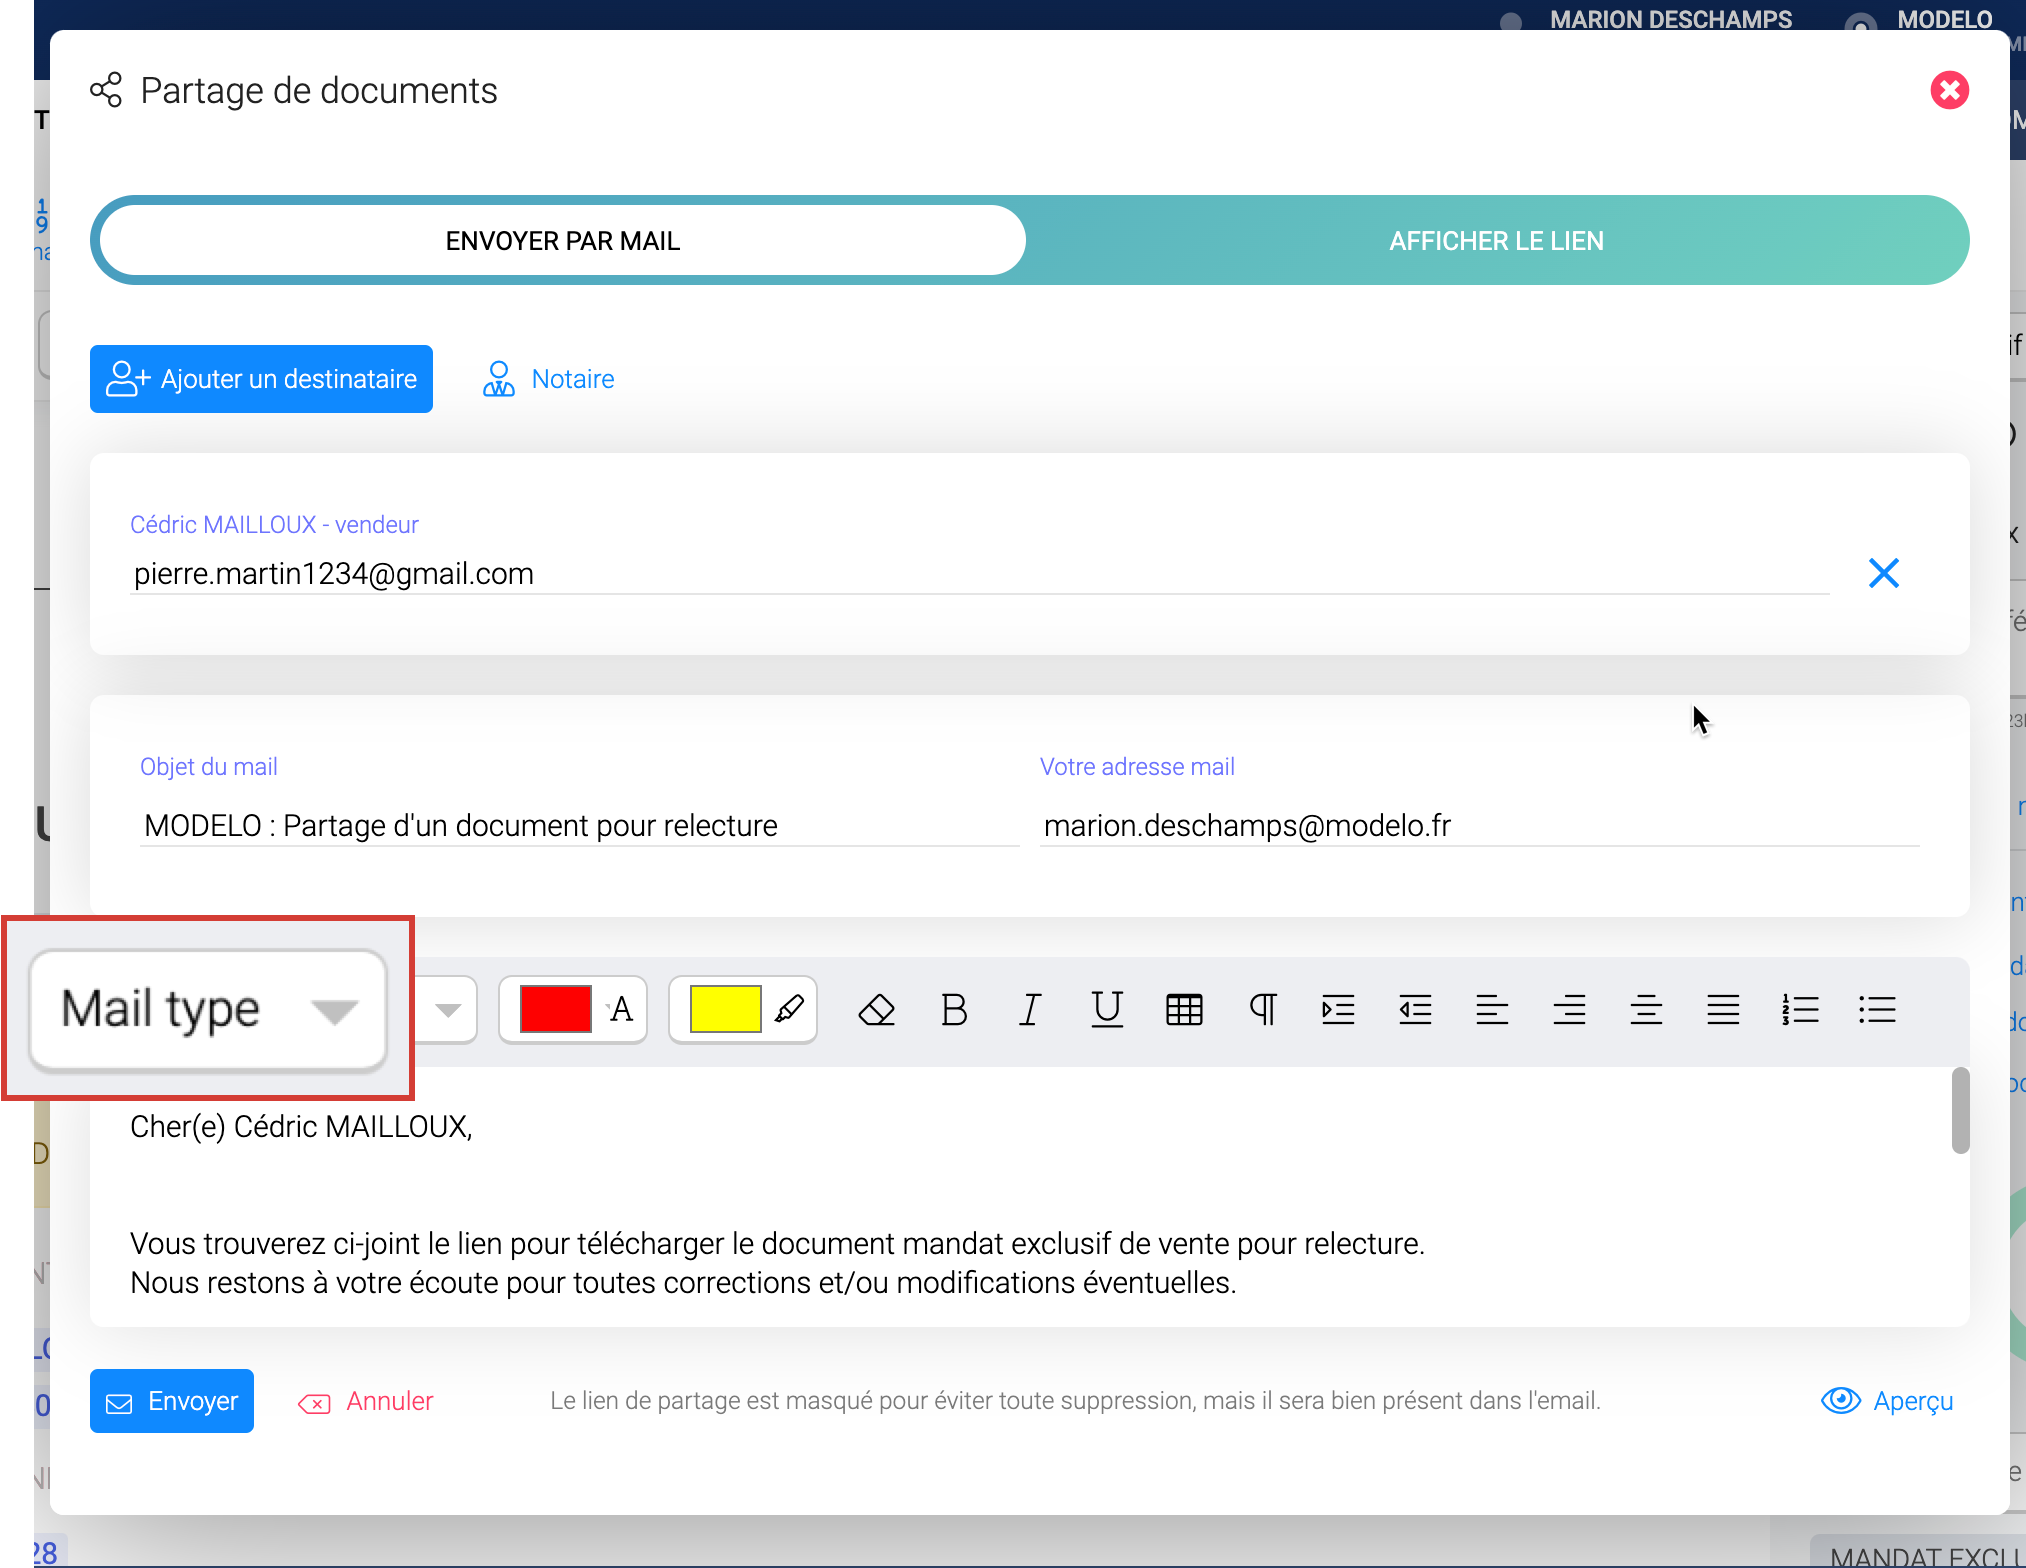Click the eraser clear-formatting icon
Screen dimensions: 2026x1568
click(x=876, y=1010)
